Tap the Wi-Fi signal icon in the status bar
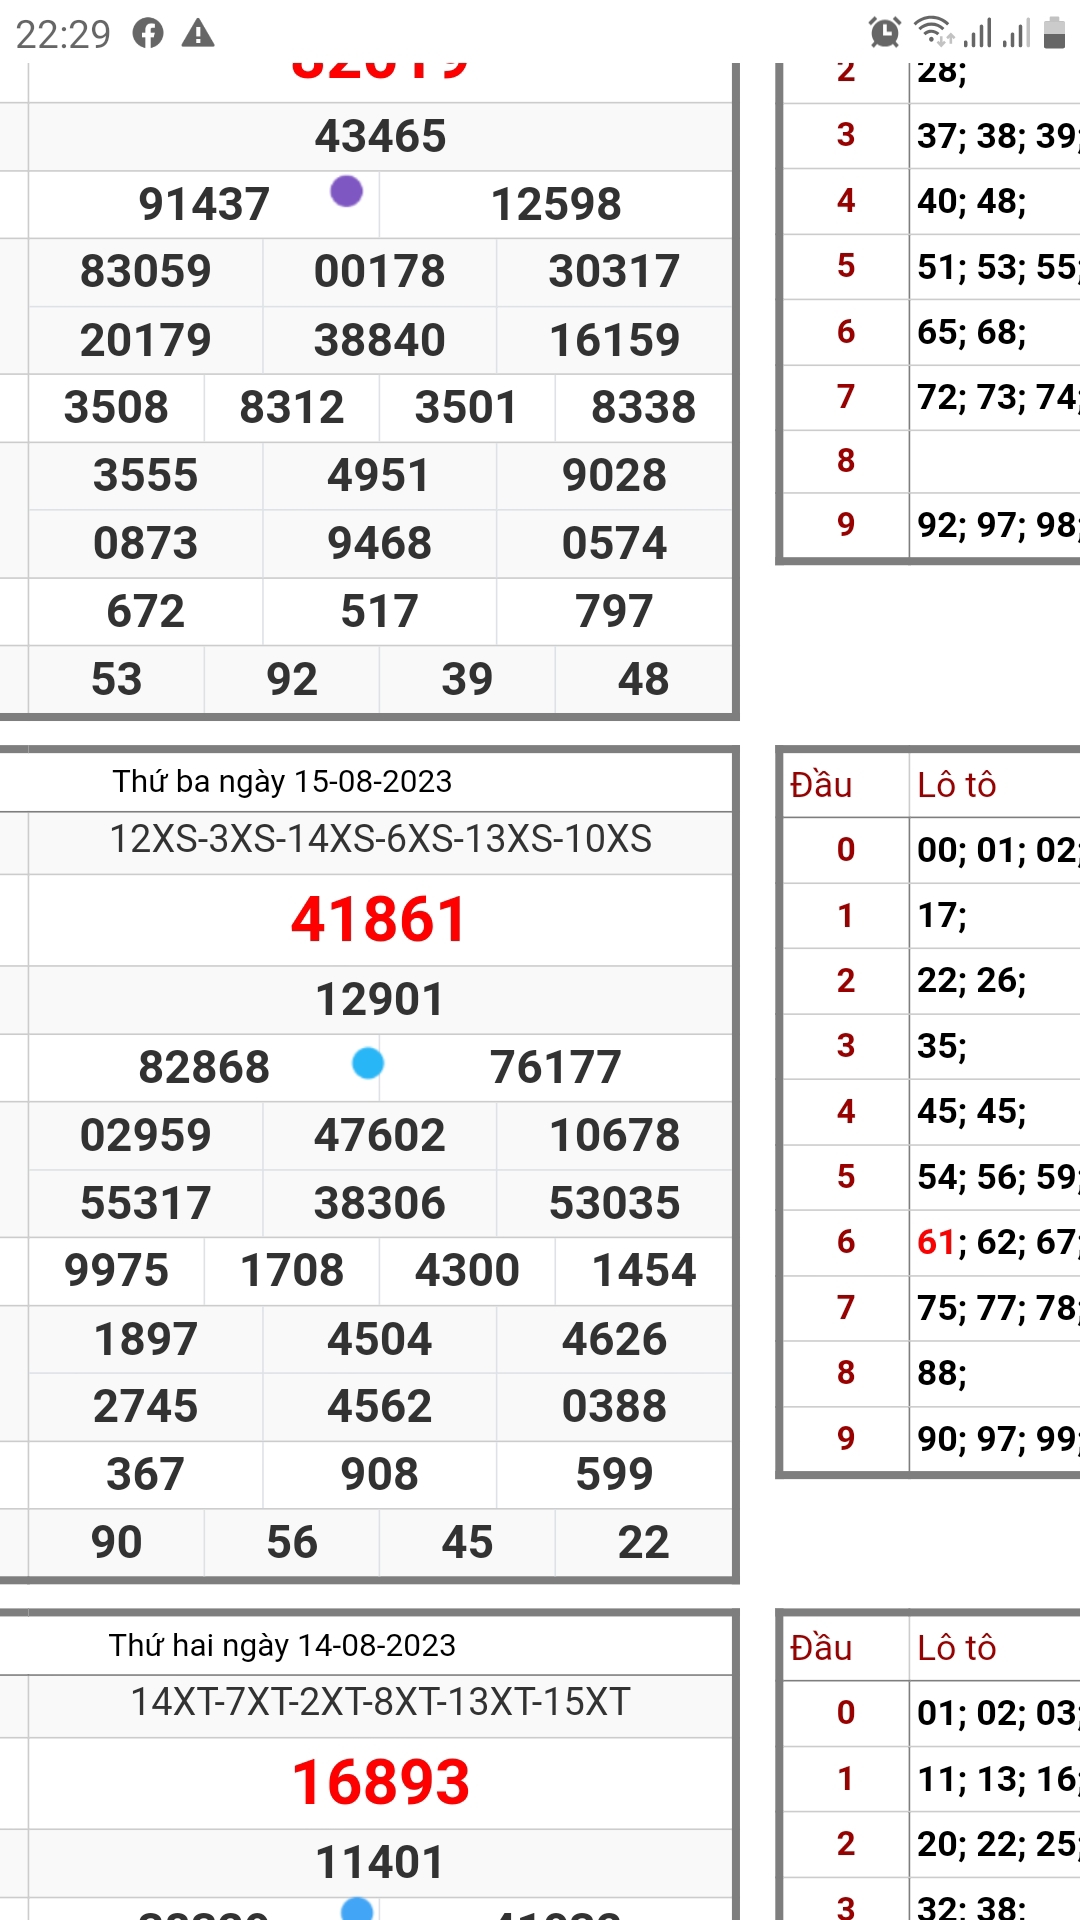Viewport: 1080px width, 1920px height. click(x=934, y=32)
